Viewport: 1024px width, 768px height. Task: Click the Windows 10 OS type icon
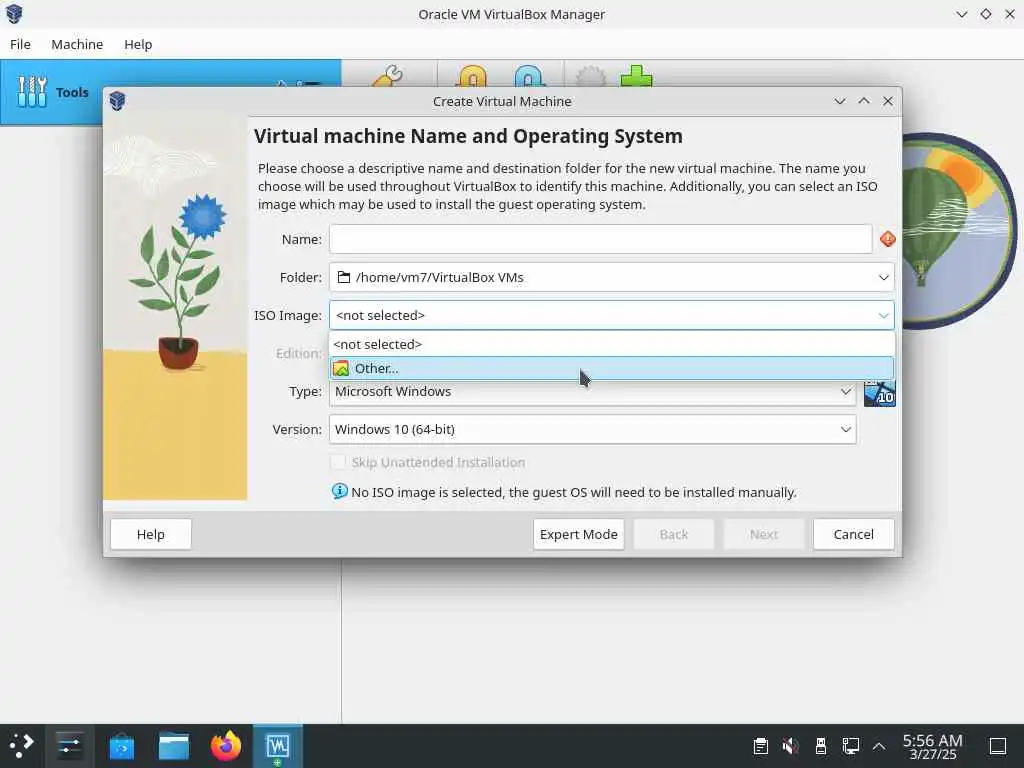[880, 392]
